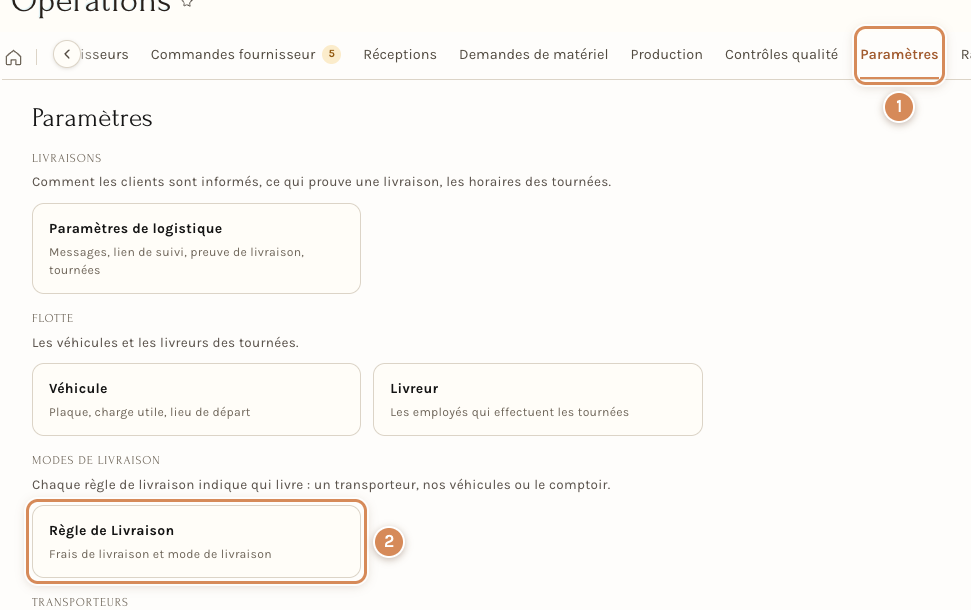
Task: Open the Paramètres de logistique card
Action: tap(196, 248)
